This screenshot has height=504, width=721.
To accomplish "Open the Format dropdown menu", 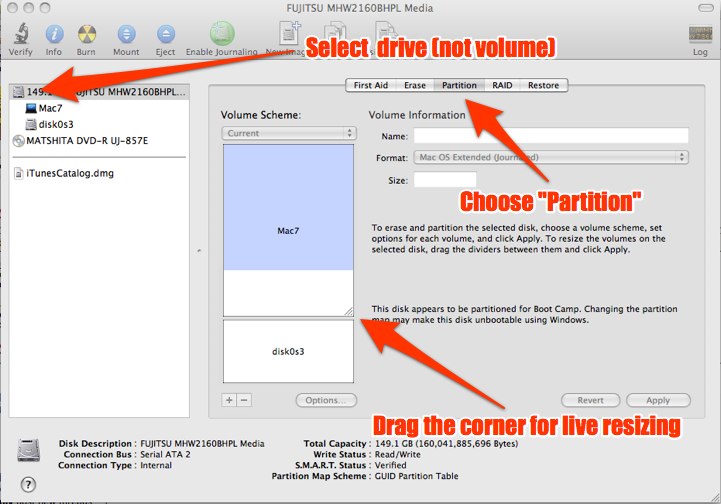I will pyautogui.click(x=551, y=157).
